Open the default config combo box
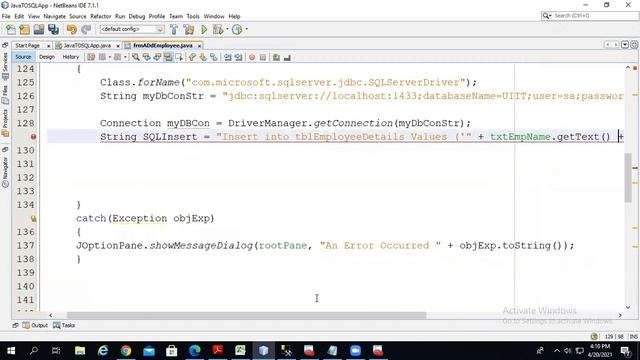 pyautogui.click(x=132, y=29)
